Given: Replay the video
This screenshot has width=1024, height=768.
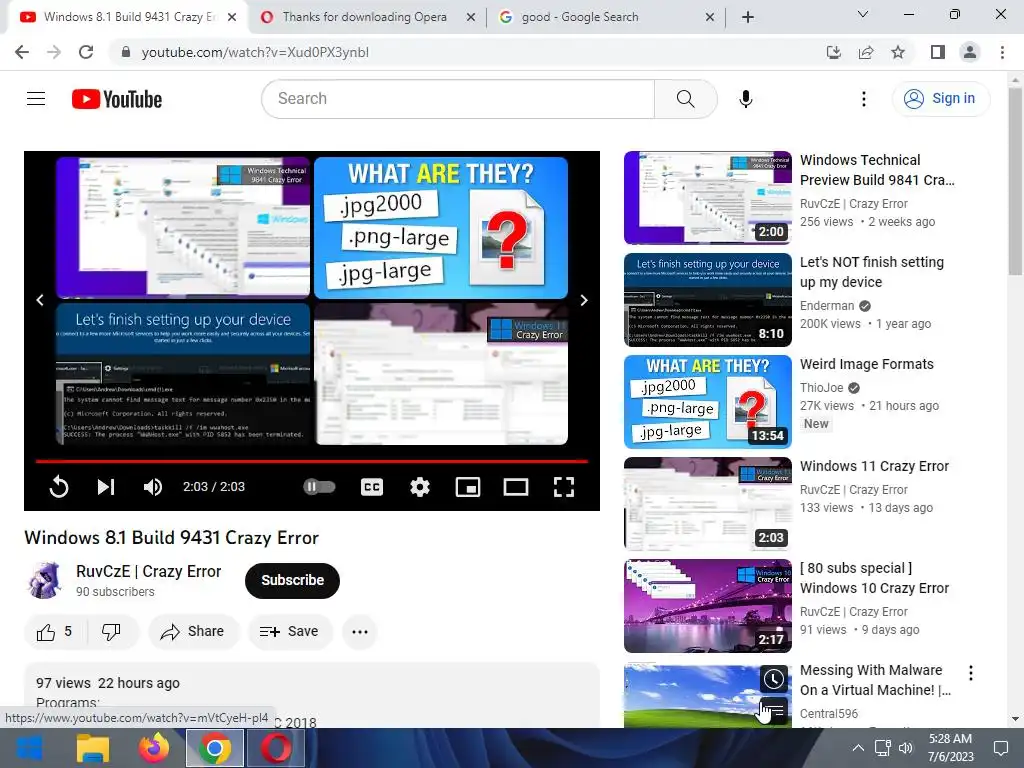Looking at the screenshot, I should point(59,487).
